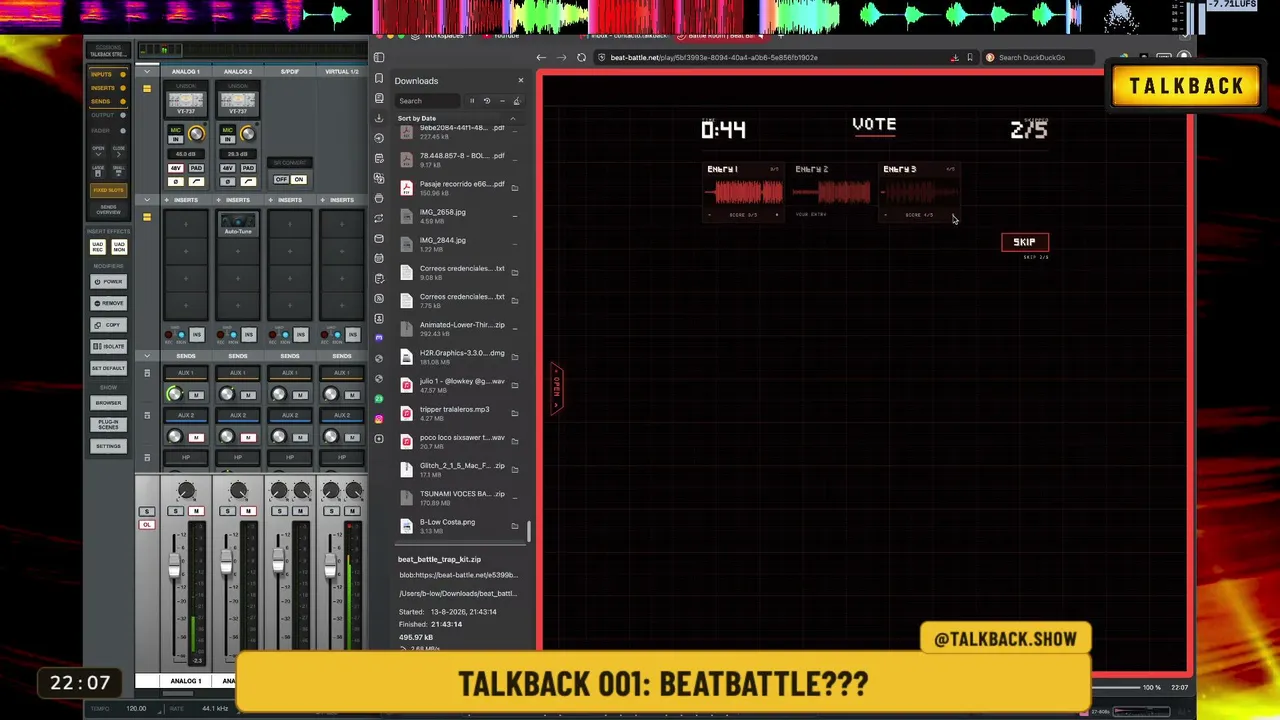Adjust the Analog 2 volume fader
The height and width of the screenshot is (720, 1280).
(x=227, y=564)
